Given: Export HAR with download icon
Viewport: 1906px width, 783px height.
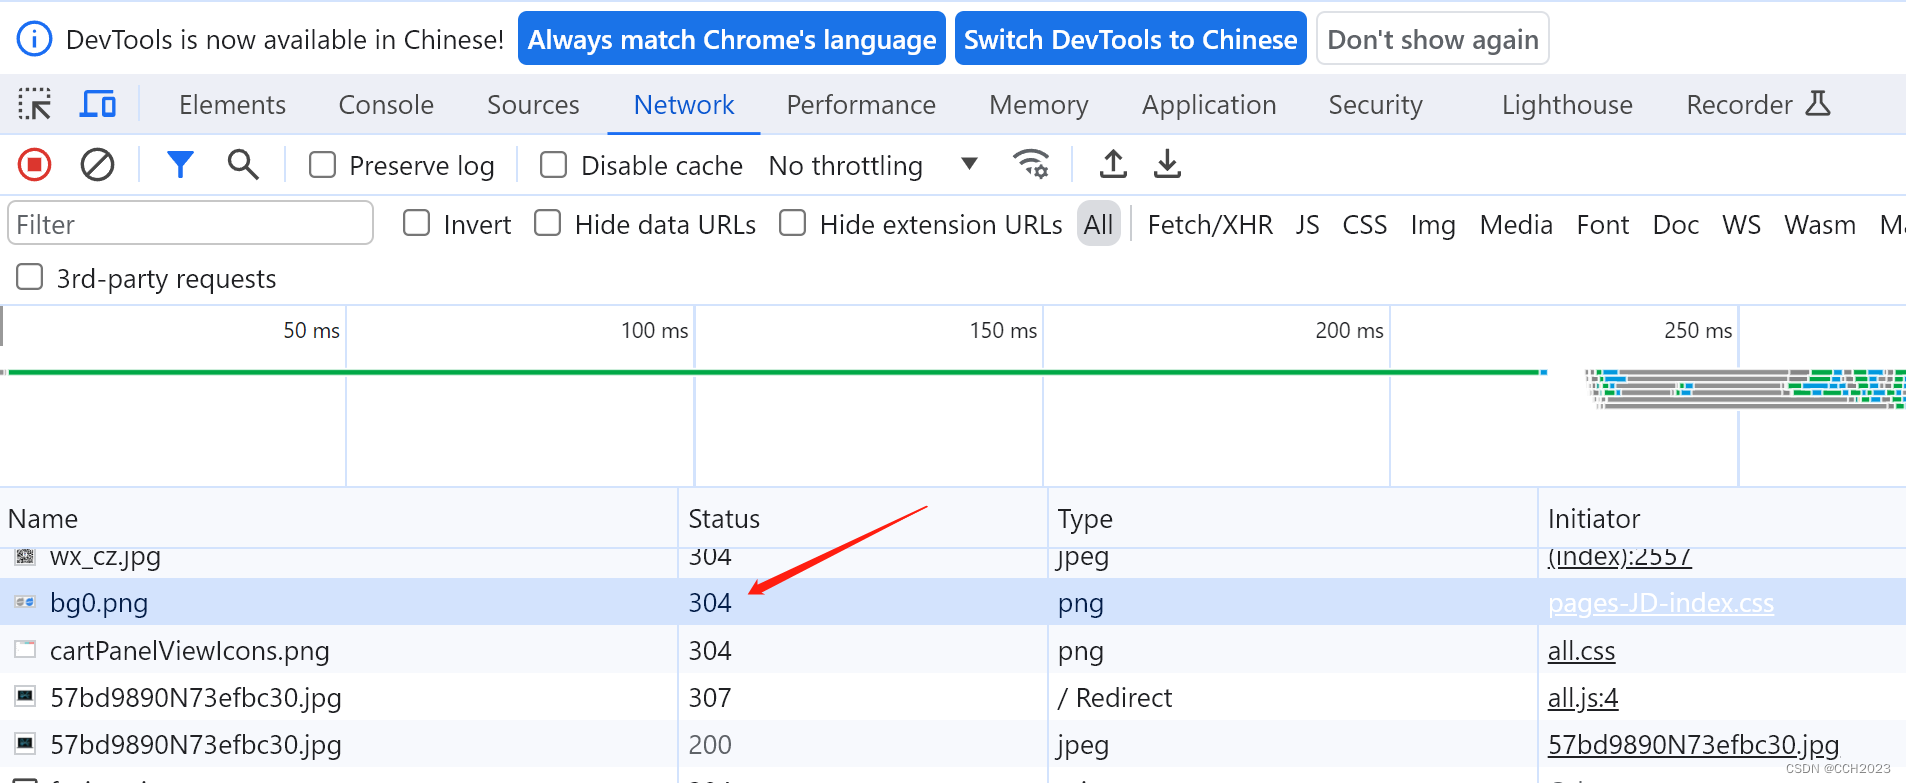Looking at the screenshot, I should pyautogui.click(x=1167, y=164).
